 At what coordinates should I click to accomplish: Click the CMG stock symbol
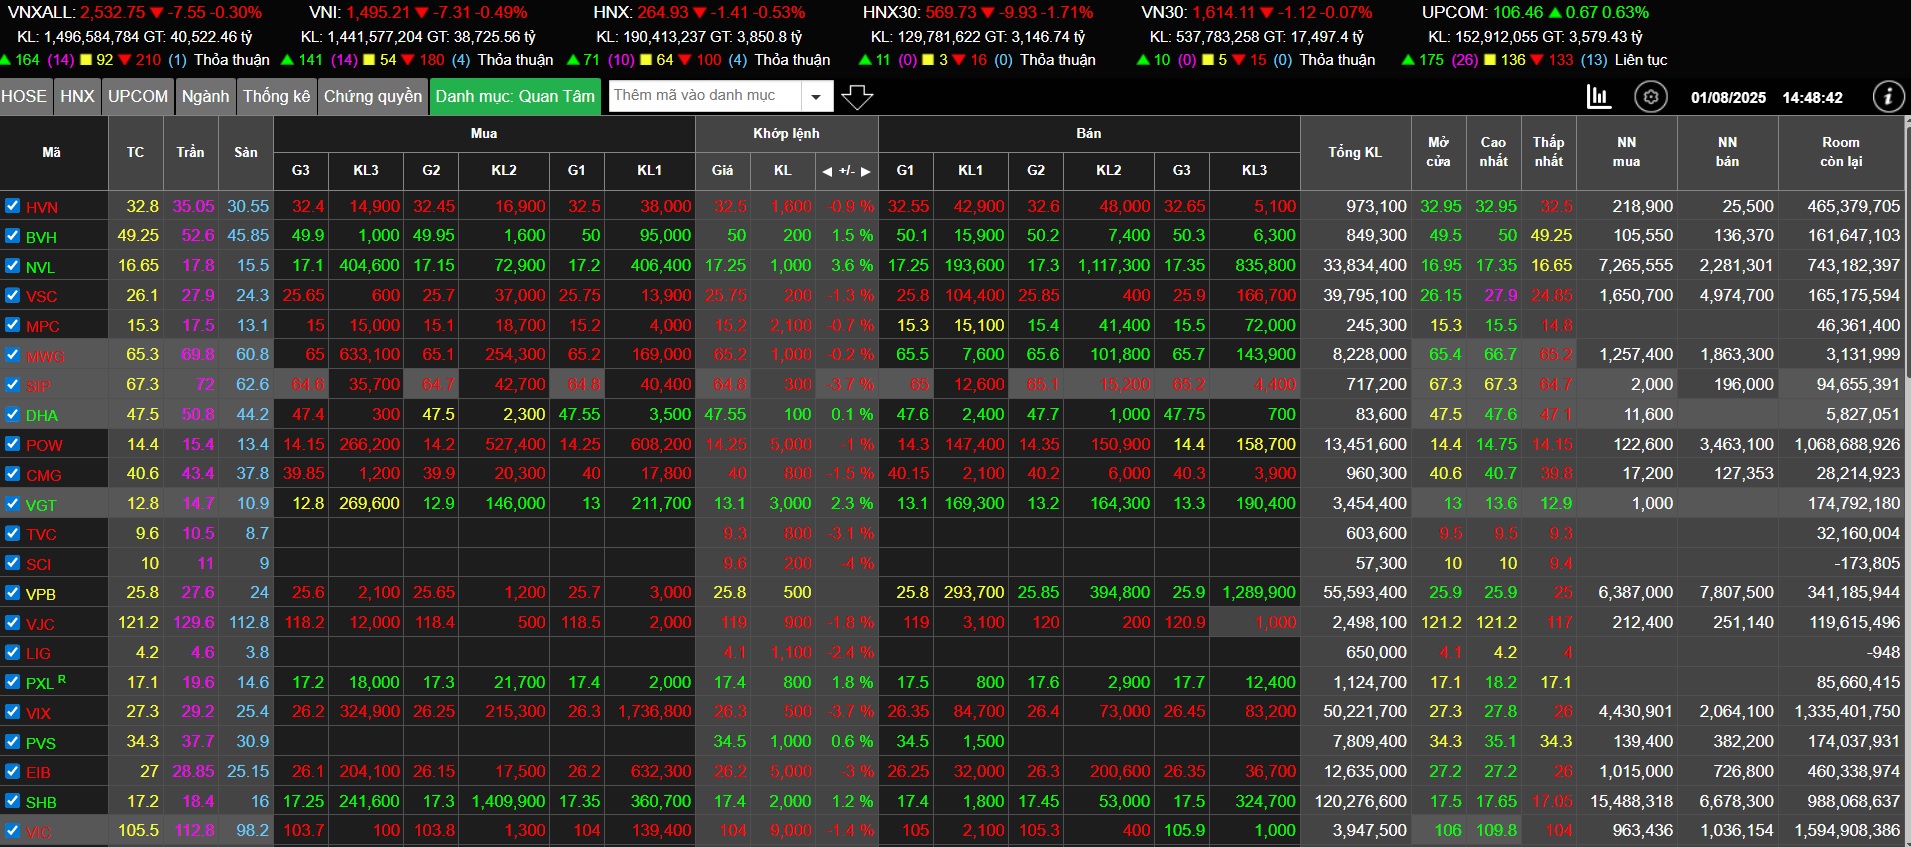pyautogui.click(x=44, y=475)
